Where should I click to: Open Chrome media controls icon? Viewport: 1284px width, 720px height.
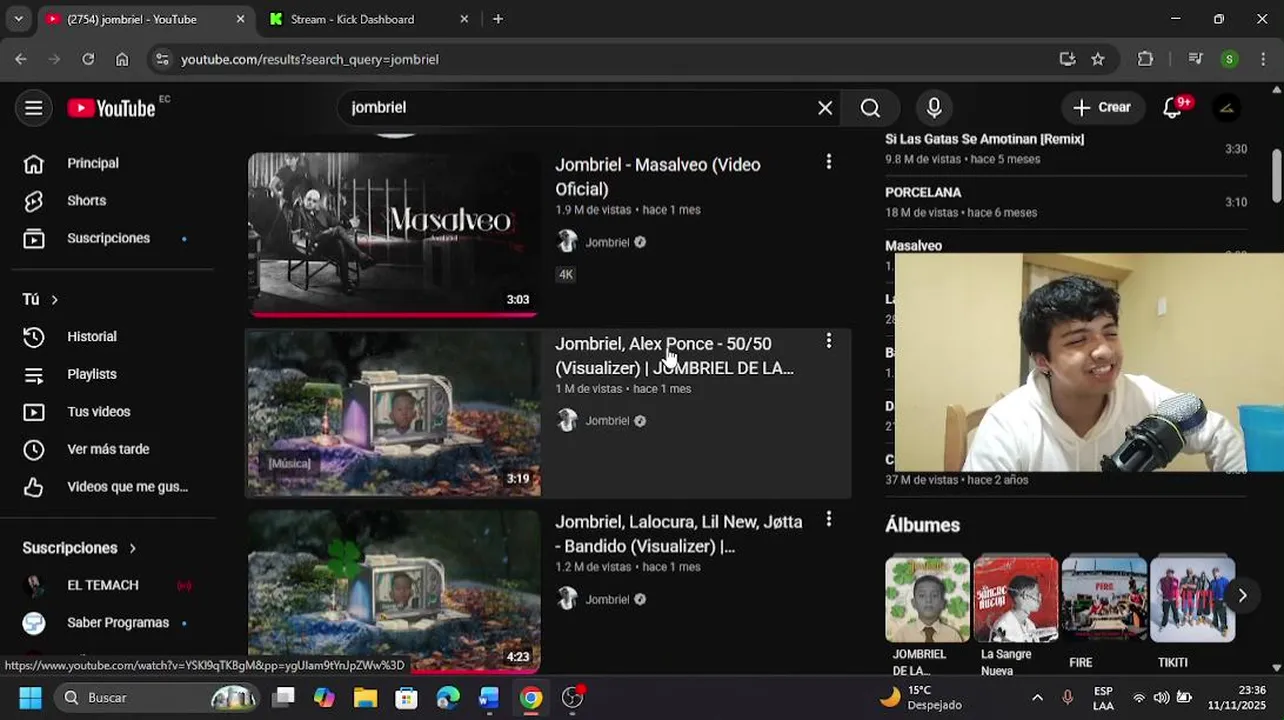click(x=1195, y=59)
